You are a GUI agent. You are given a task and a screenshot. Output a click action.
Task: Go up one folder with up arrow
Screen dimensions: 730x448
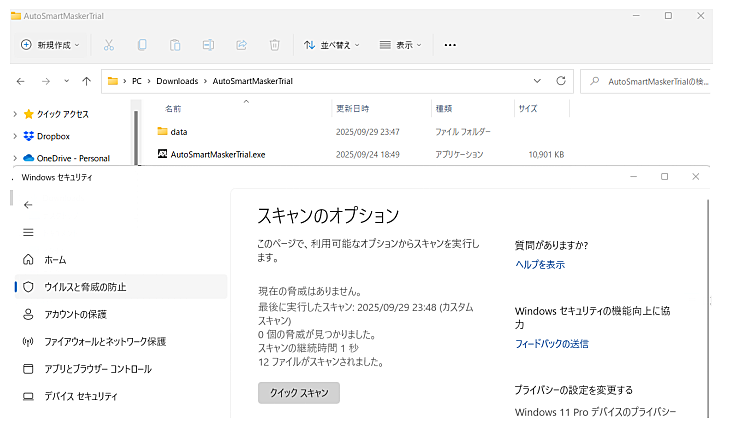[87, 81]
